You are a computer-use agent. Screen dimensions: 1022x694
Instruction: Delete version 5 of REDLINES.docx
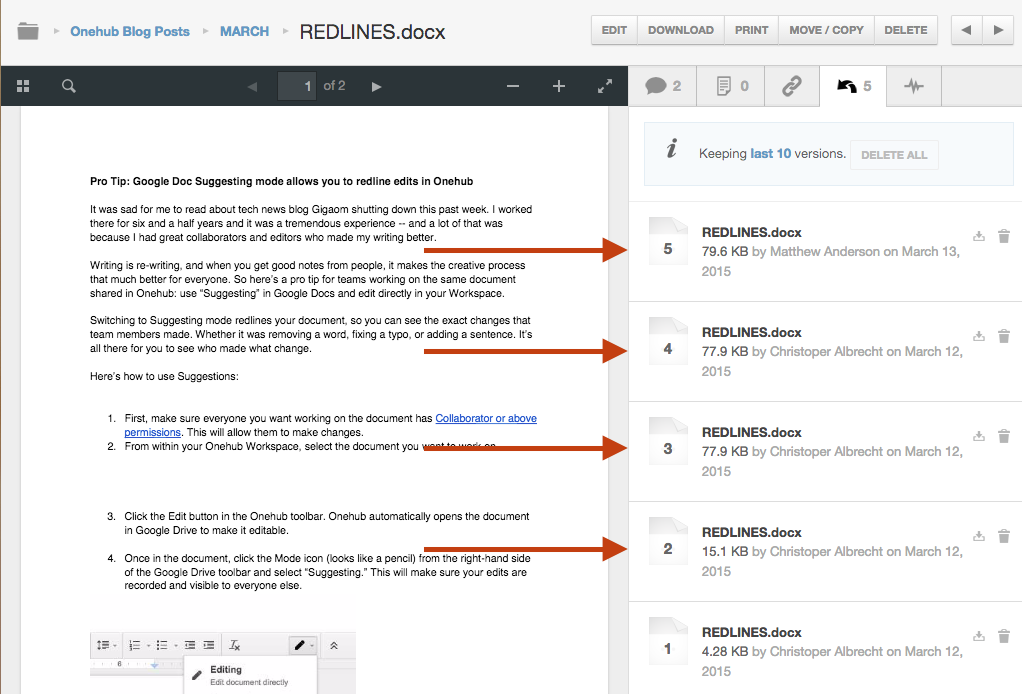pos(1004,236)
